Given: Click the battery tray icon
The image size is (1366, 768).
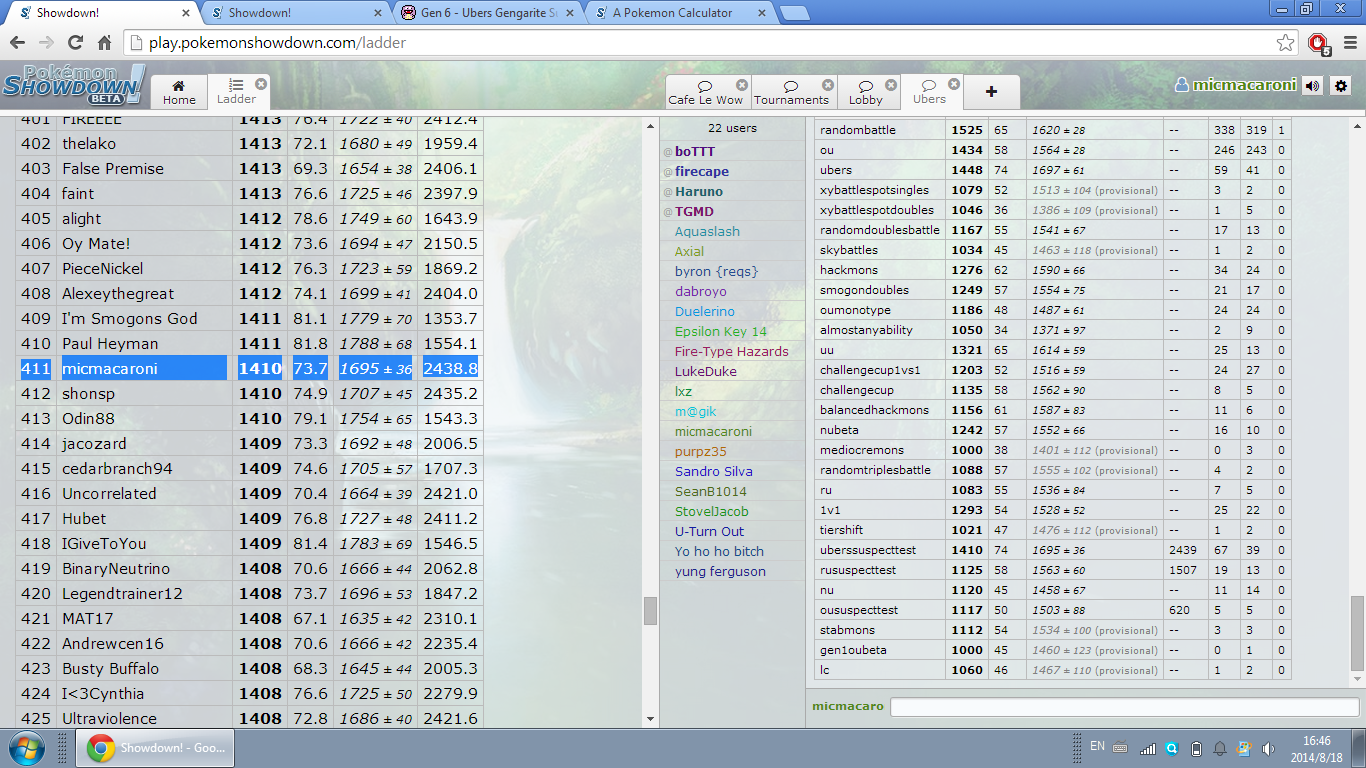Looking at the screenshot, I should 1195,748.
